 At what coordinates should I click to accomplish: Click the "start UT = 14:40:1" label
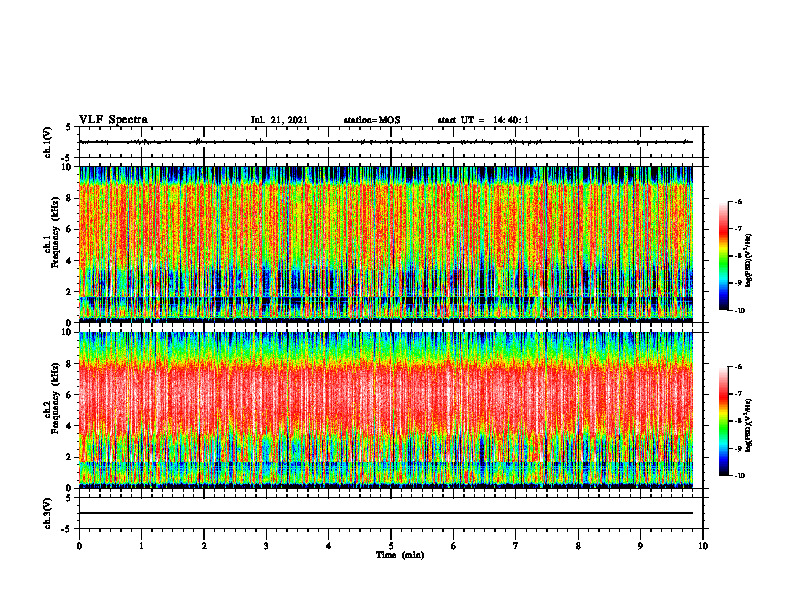click(x=483, y=120)
